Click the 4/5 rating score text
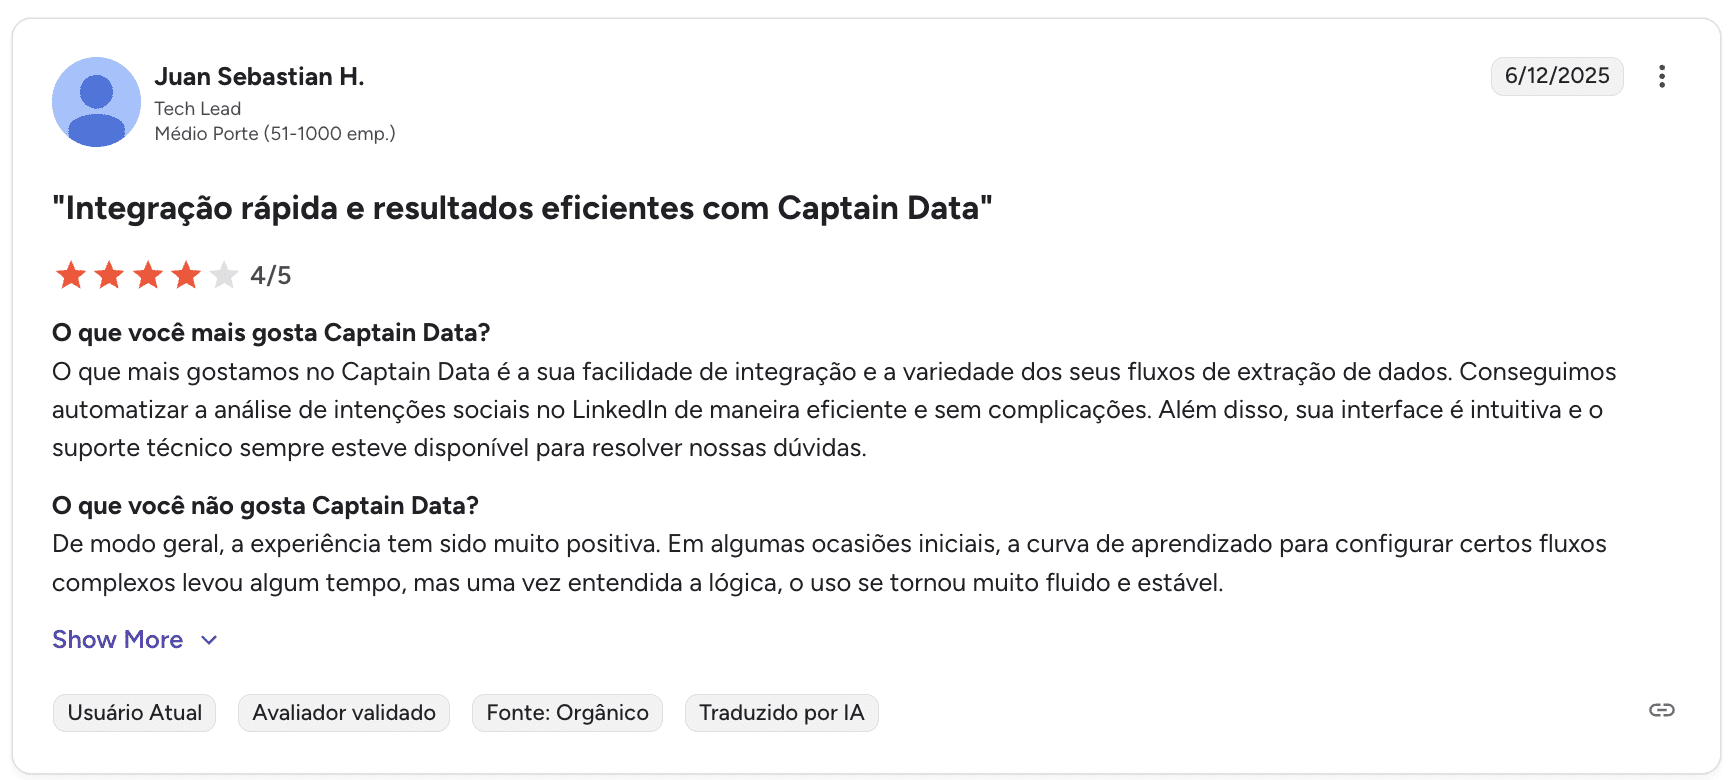The image size is (1734, 780). point(270,275)
